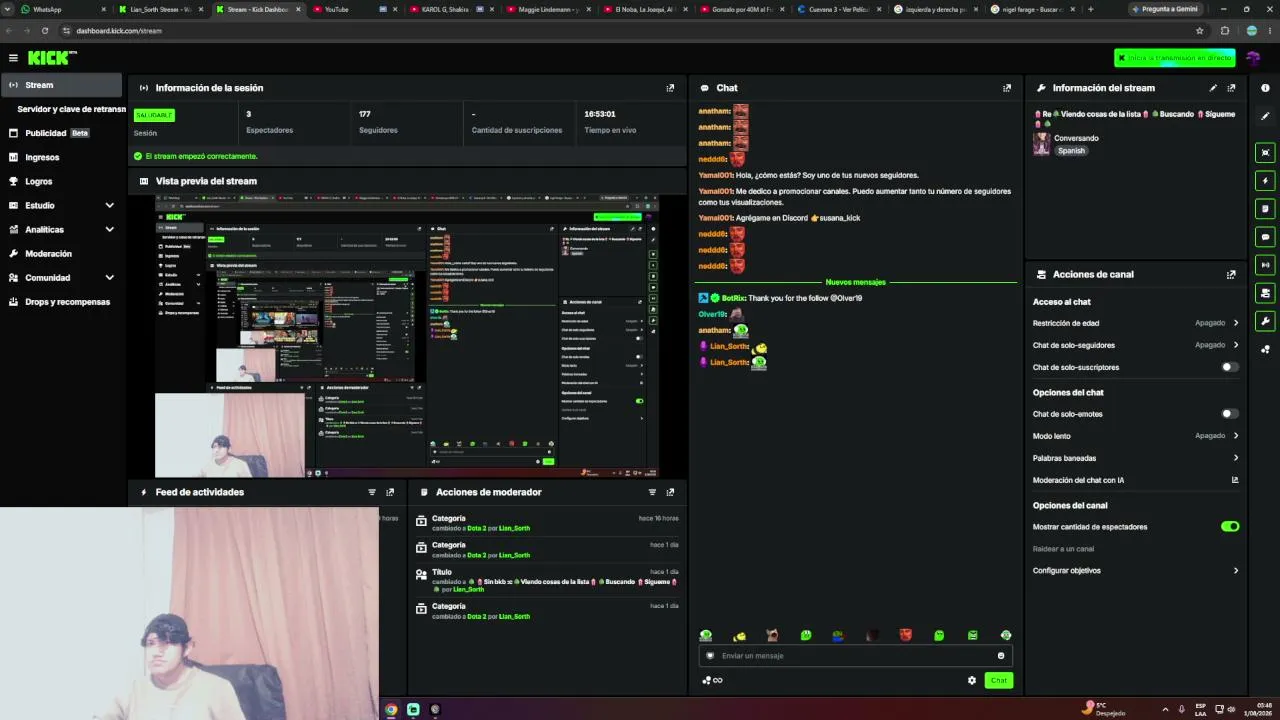Switch to the YouTube browser tab
This screenshot has height=720, width=1280.
pyautogui.click(x=355, y=9)
